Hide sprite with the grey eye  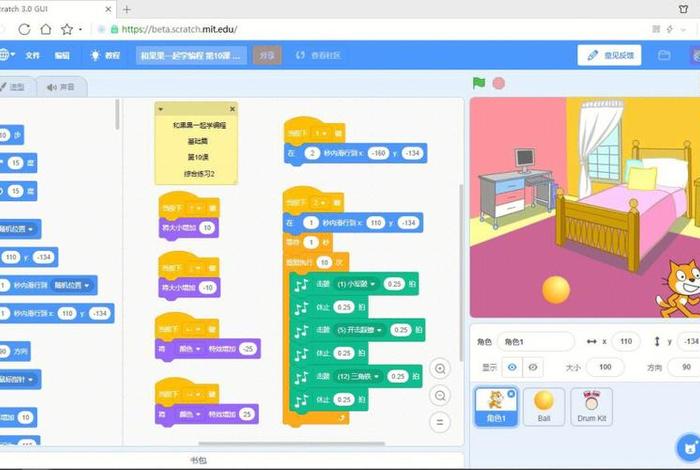533,367
